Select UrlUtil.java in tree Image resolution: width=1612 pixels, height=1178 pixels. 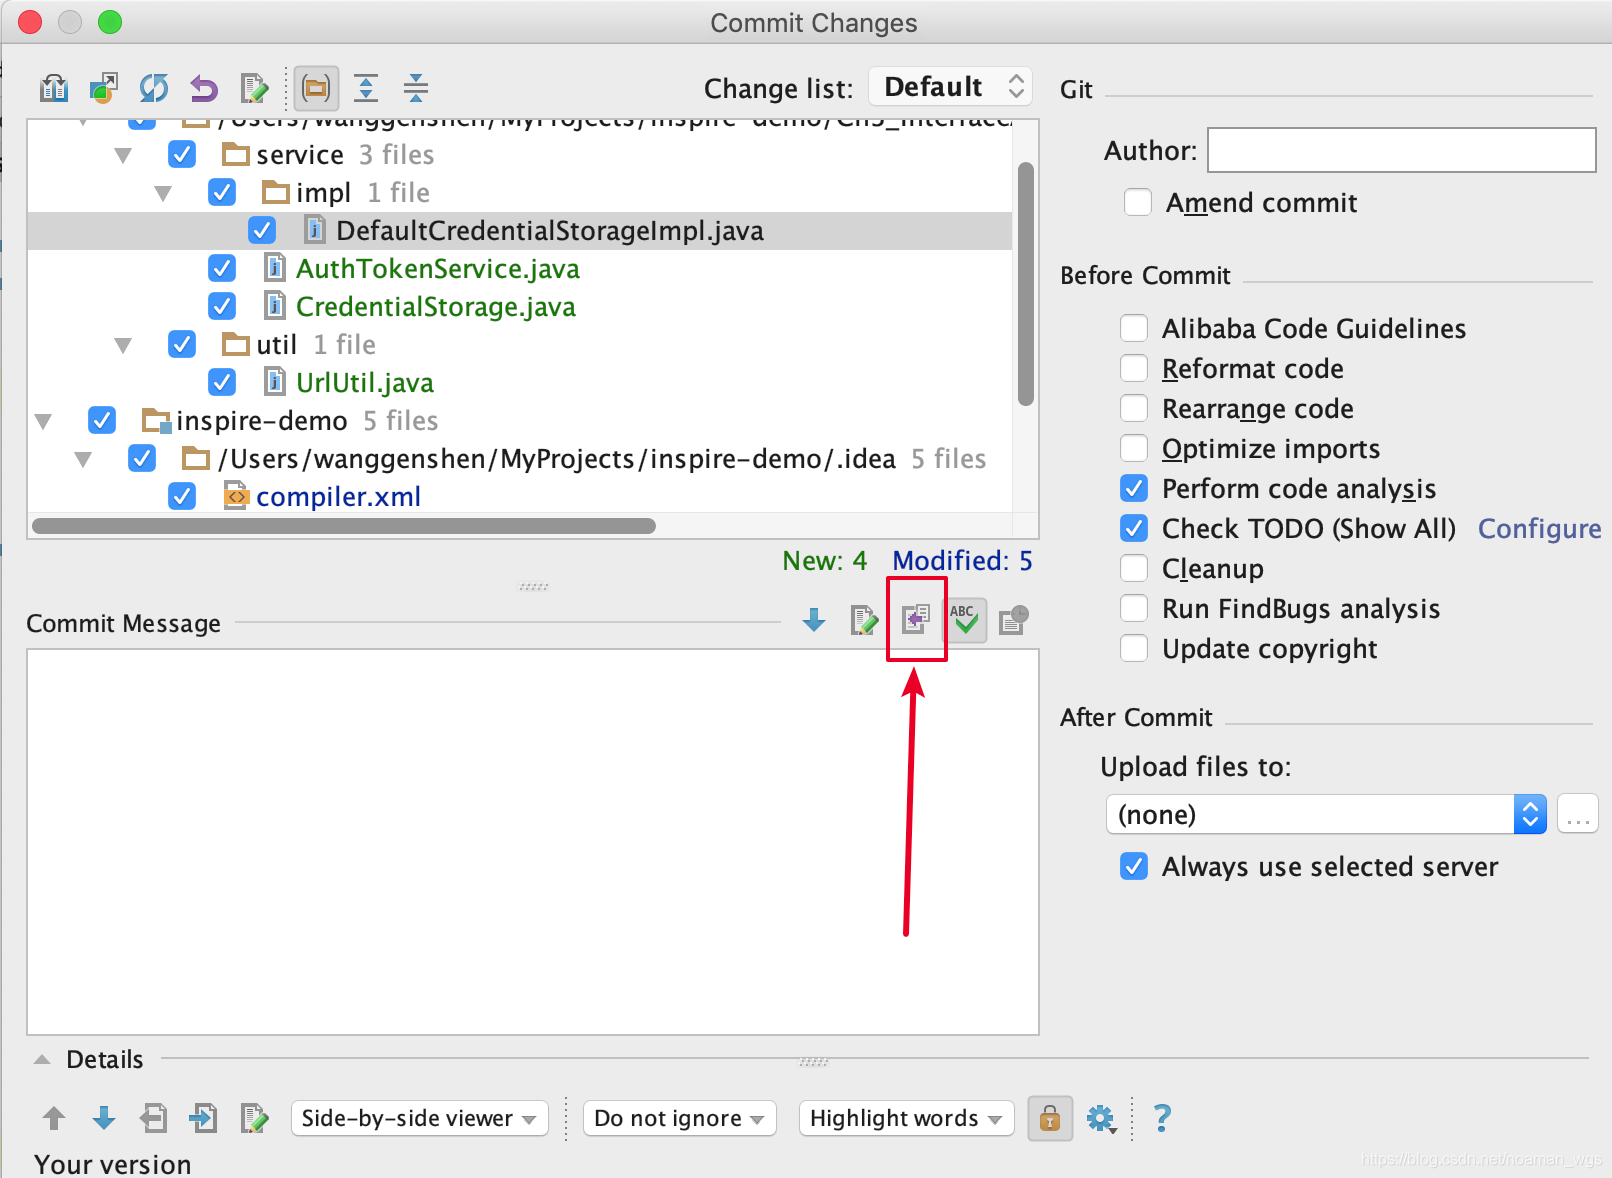(x=364, y=382)
